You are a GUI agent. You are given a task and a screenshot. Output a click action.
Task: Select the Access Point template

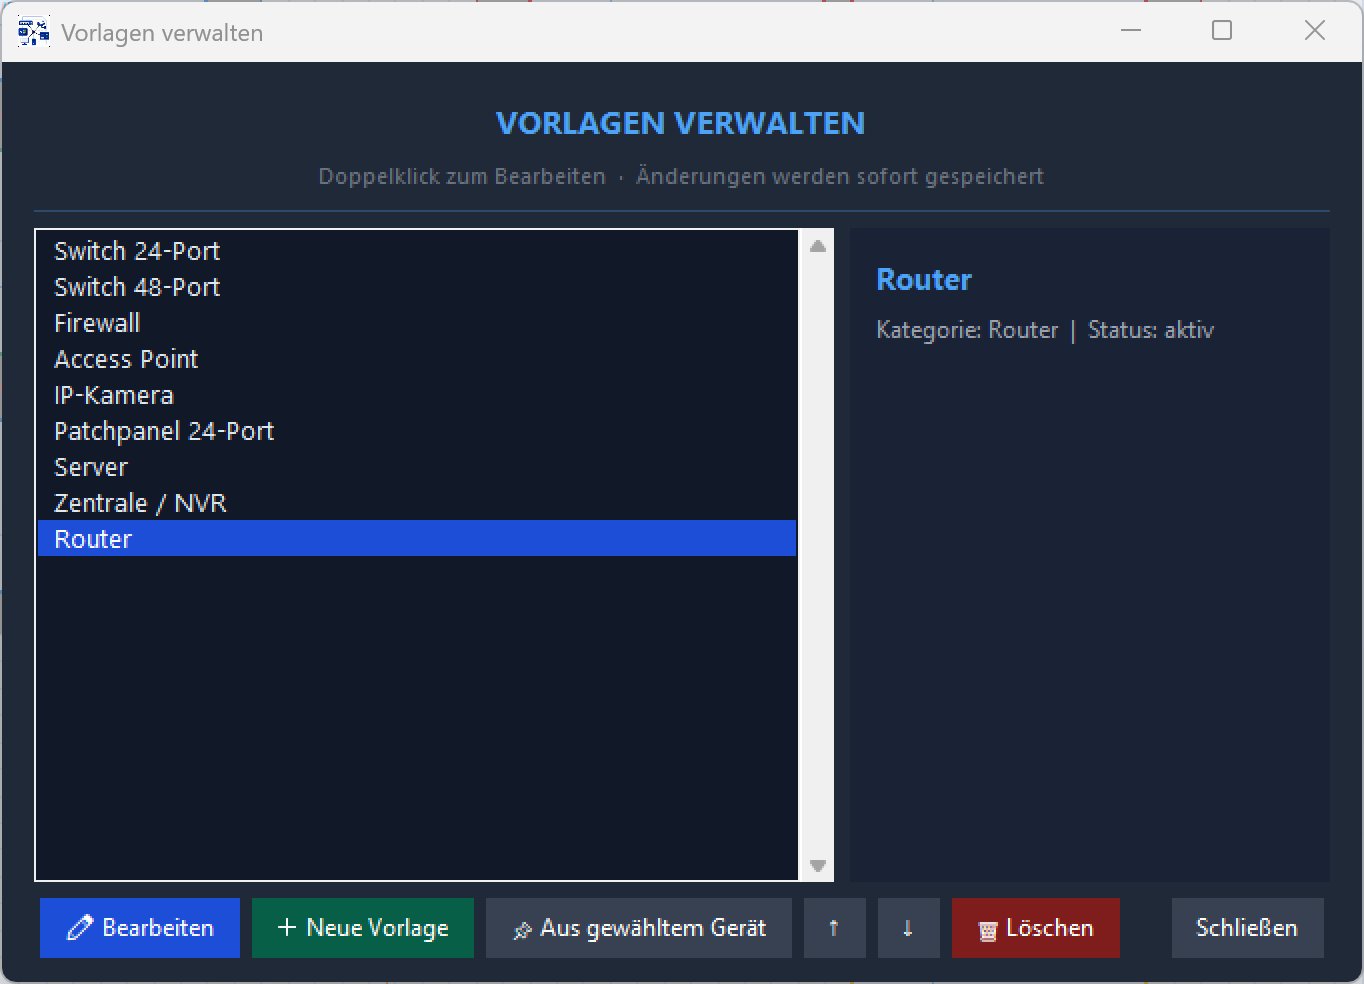click(x=417, y=359)
